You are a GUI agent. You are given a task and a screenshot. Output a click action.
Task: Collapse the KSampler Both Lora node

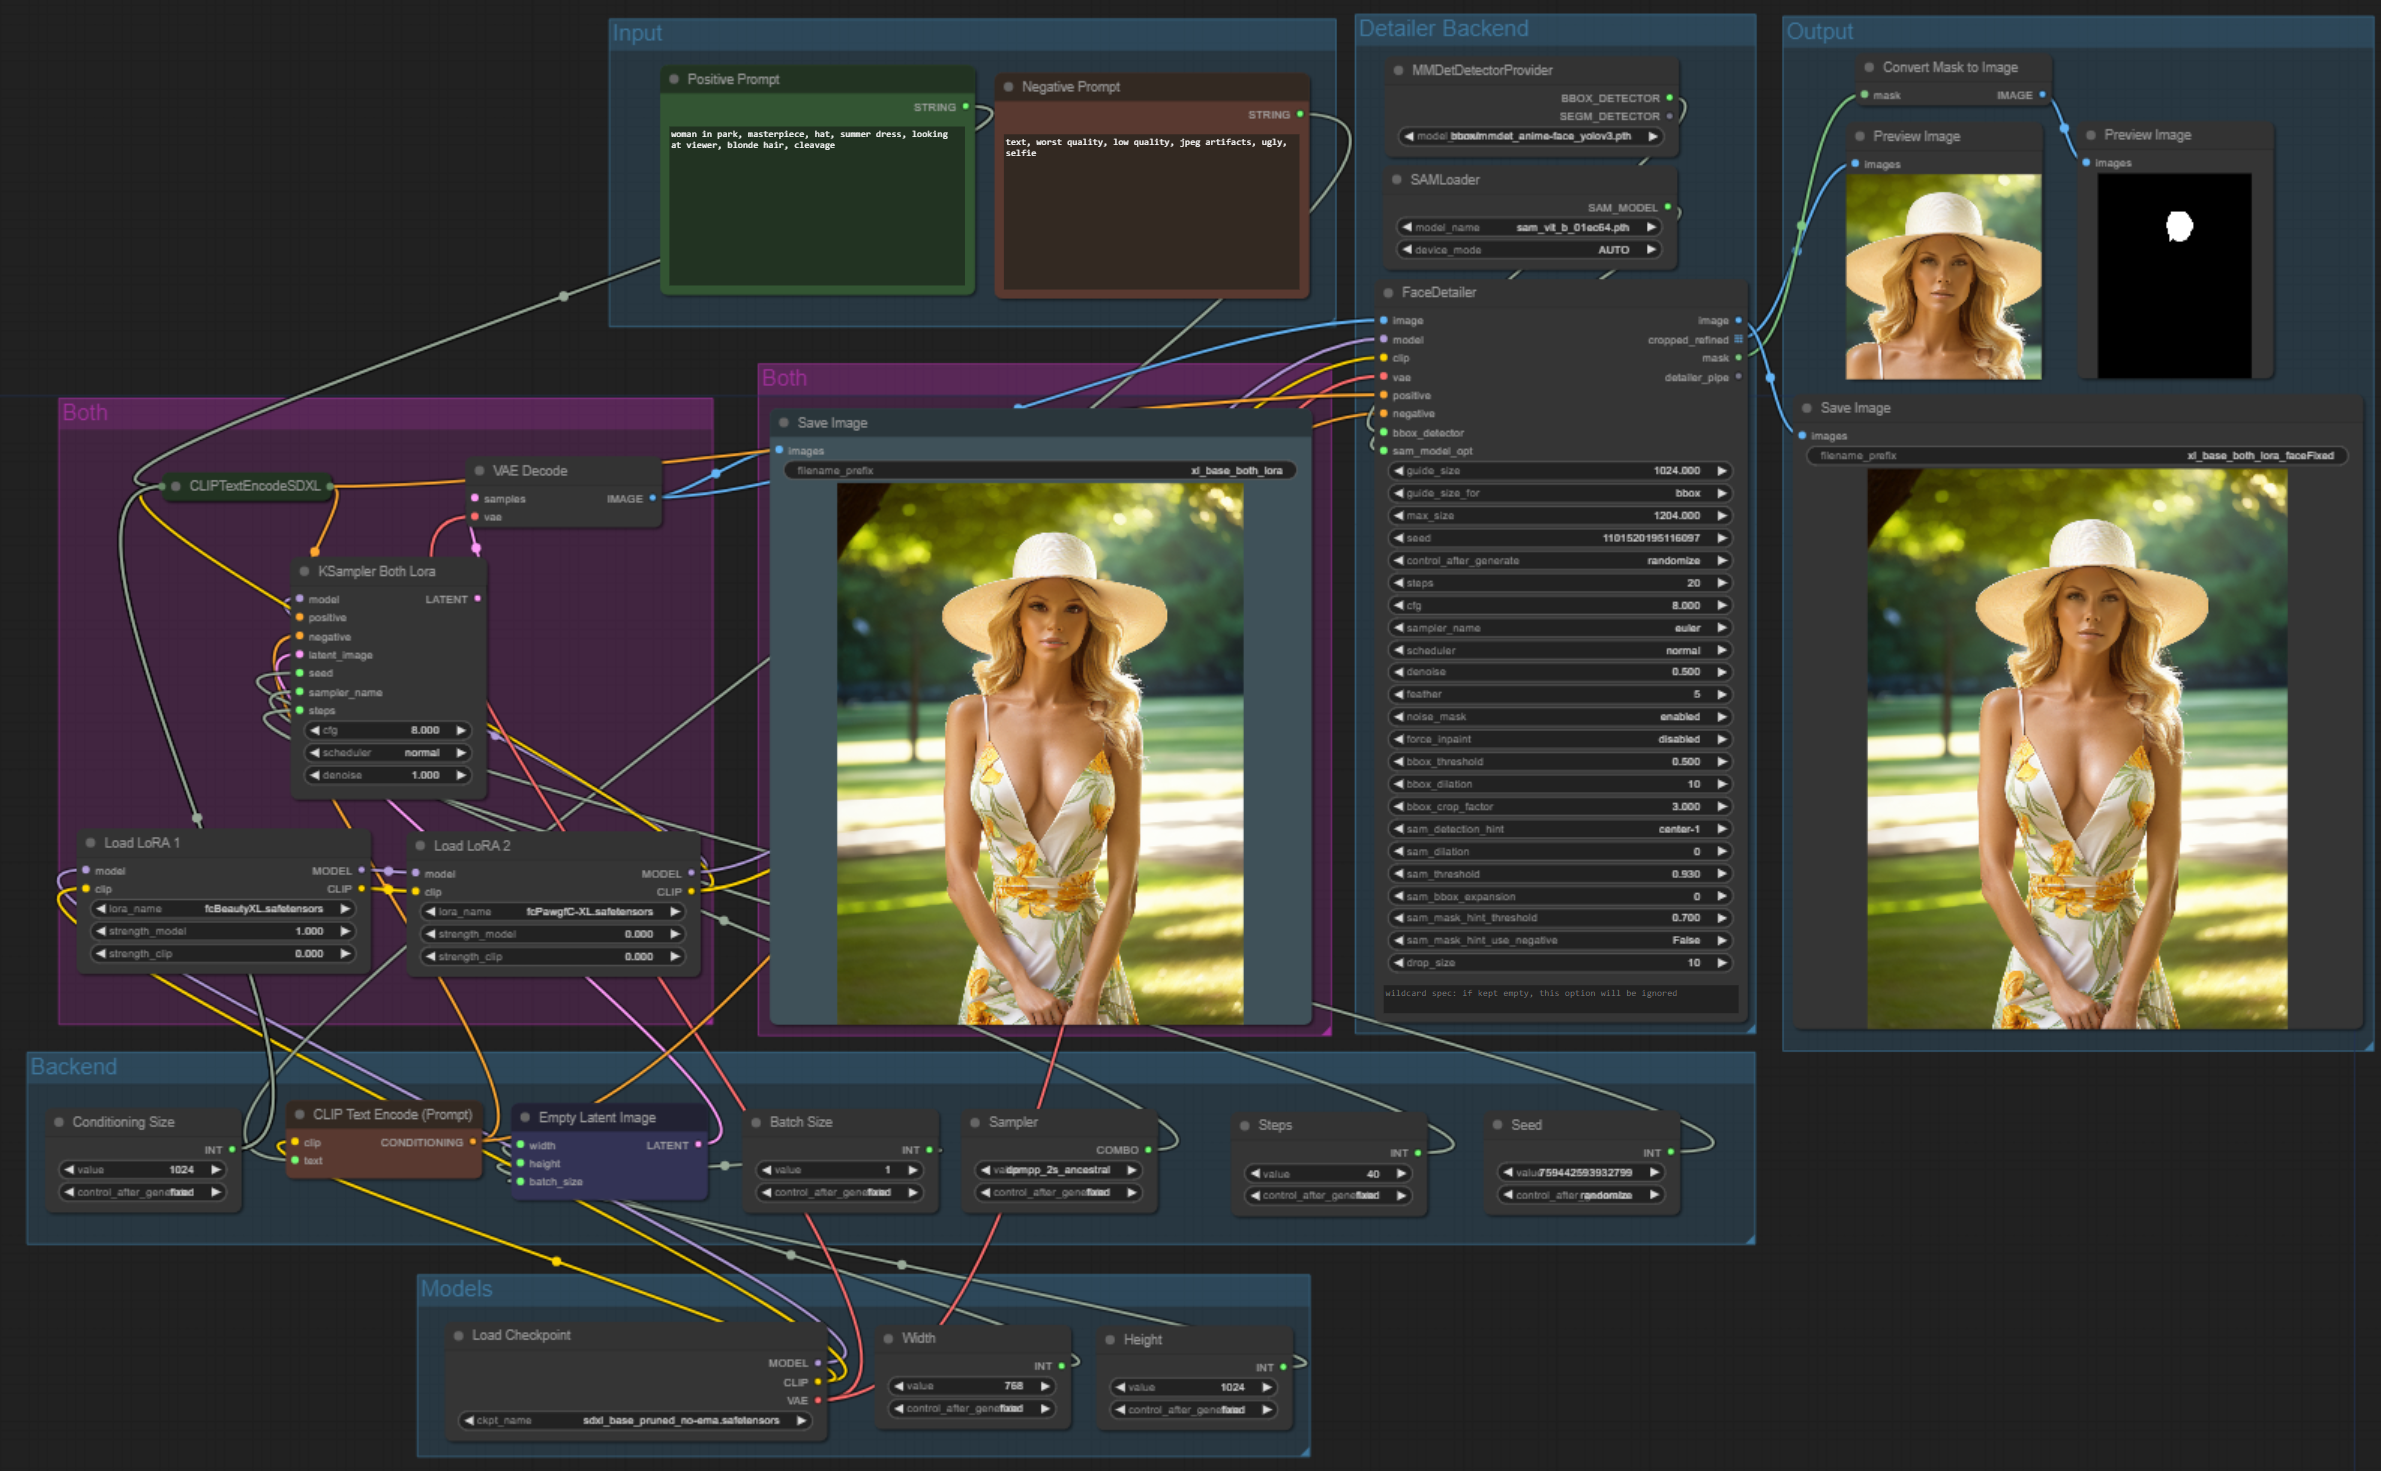305,572
